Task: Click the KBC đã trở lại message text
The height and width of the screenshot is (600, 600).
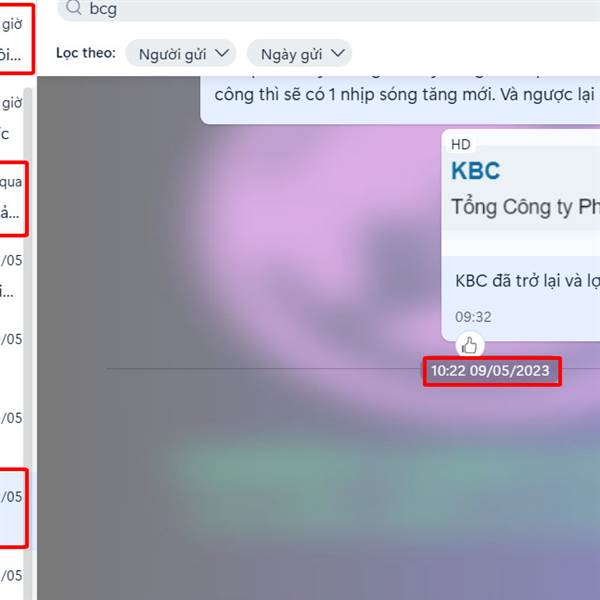Action: coord(527,281)
